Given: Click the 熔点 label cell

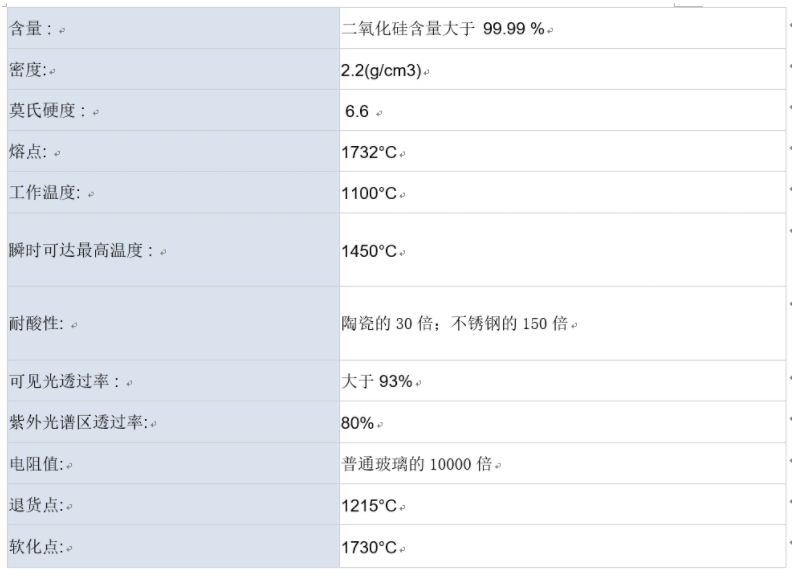Looking at the screenshot, I should 173,151.
